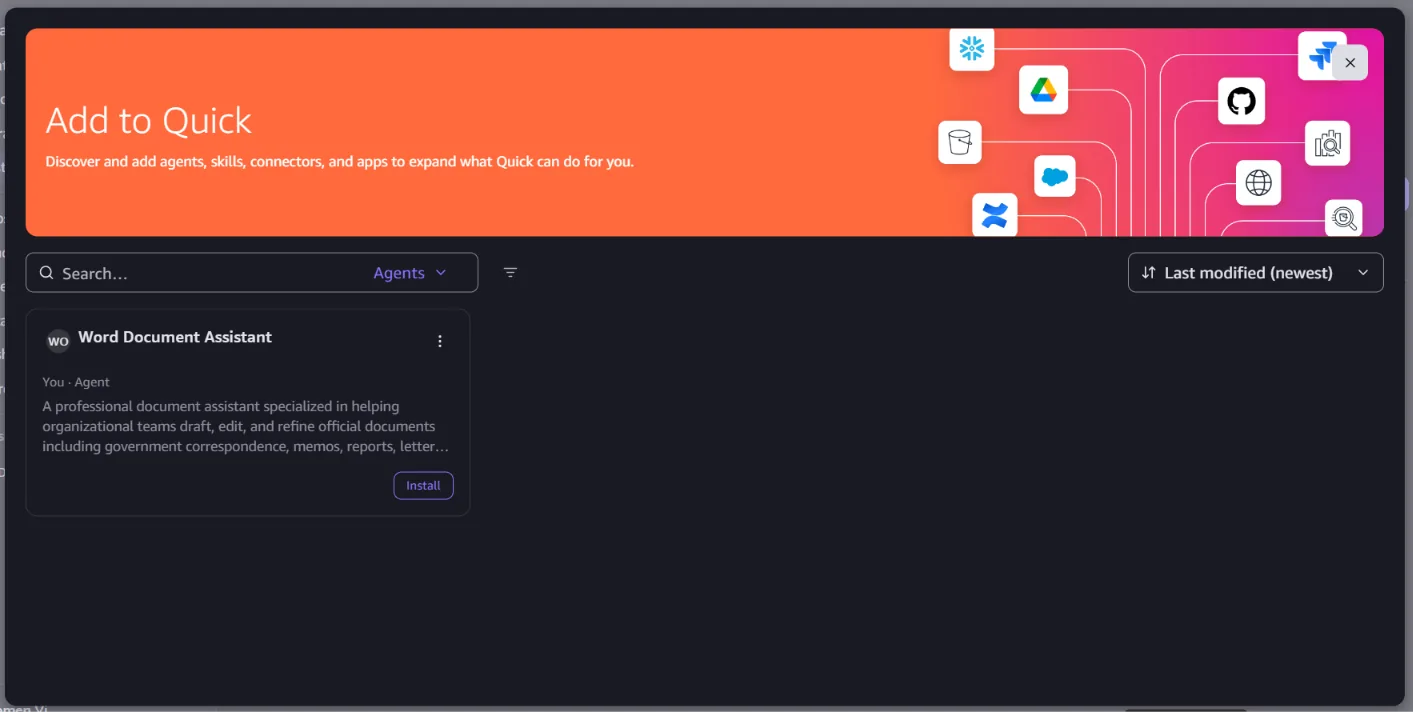Install the Word Document Assistant agent

click(x=423, y=486)
